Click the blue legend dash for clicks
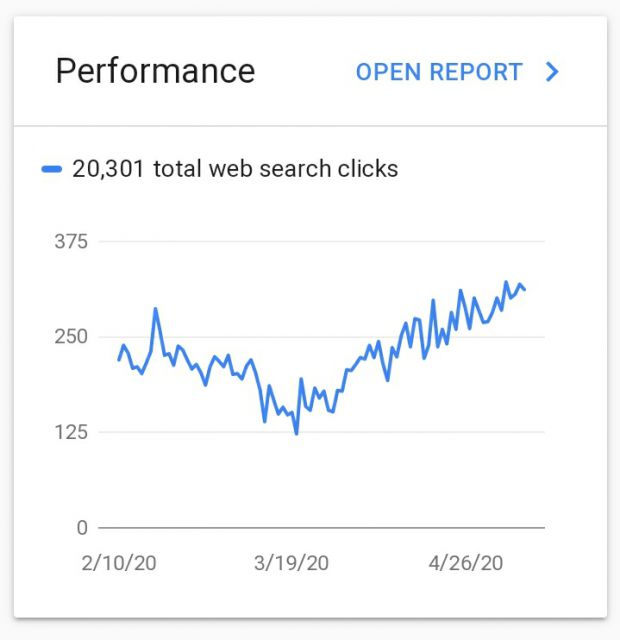Viewport: 620px width, 640px height. point(52,169)
